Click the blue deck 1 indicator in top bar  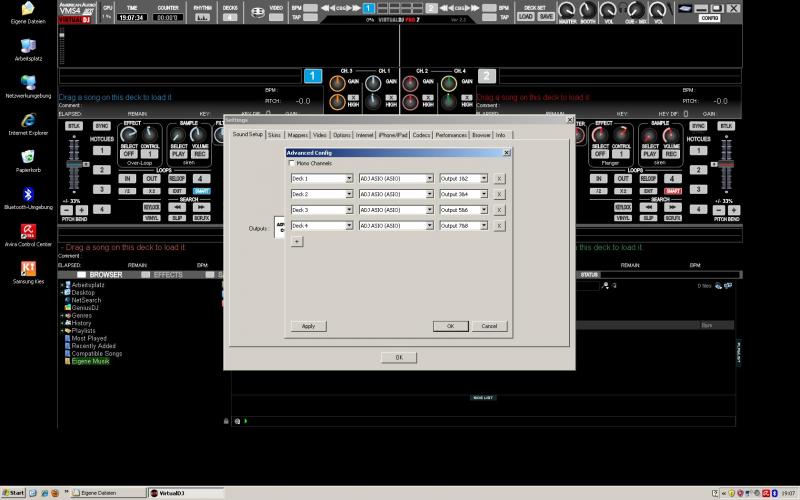368,8
